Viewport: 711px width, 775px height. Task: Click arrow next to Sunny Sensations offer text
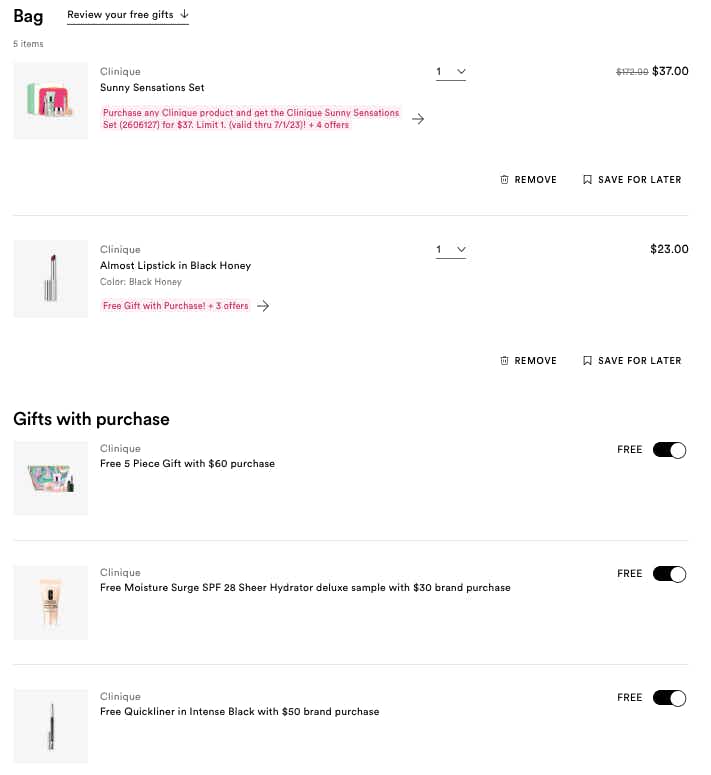pos(418,119)
